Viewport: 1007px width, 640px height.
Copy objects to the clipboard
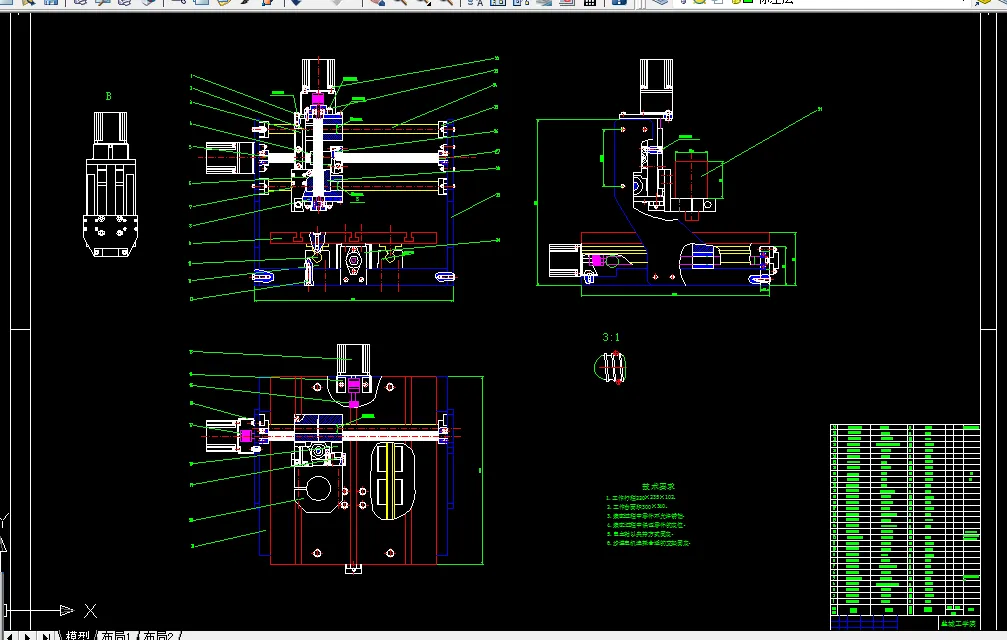(x=201, y=4)
